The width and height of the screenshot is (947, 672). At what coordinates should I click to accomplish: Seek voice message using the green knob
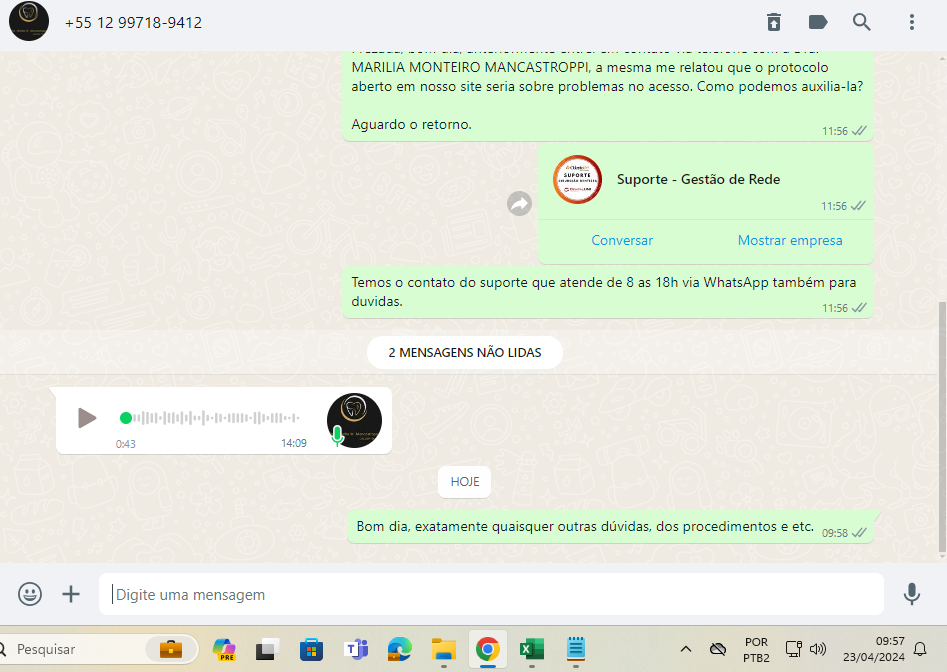pyautogui.click(x=126, y=418)
